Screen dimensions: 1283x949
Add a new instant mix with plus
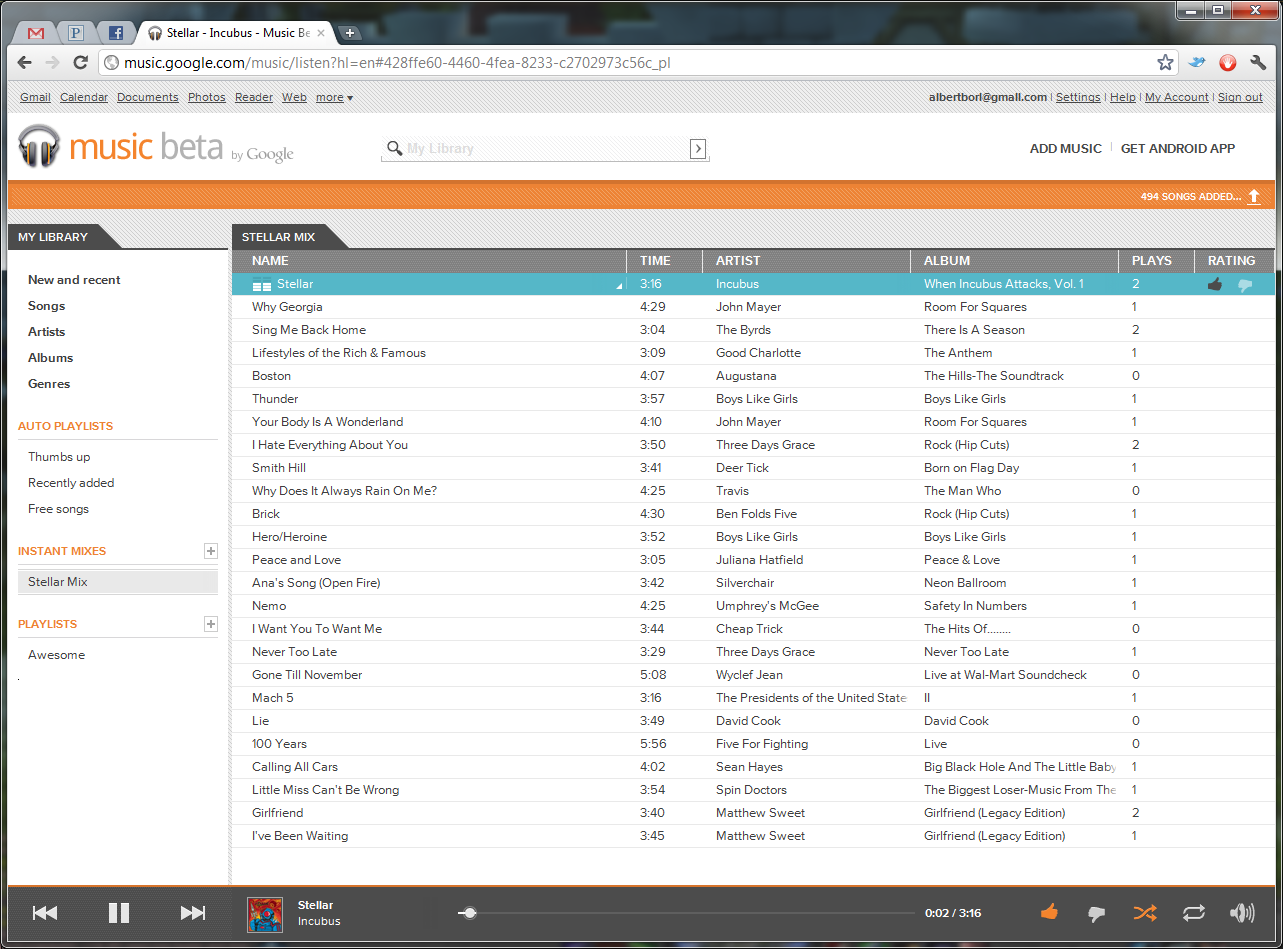210,551
